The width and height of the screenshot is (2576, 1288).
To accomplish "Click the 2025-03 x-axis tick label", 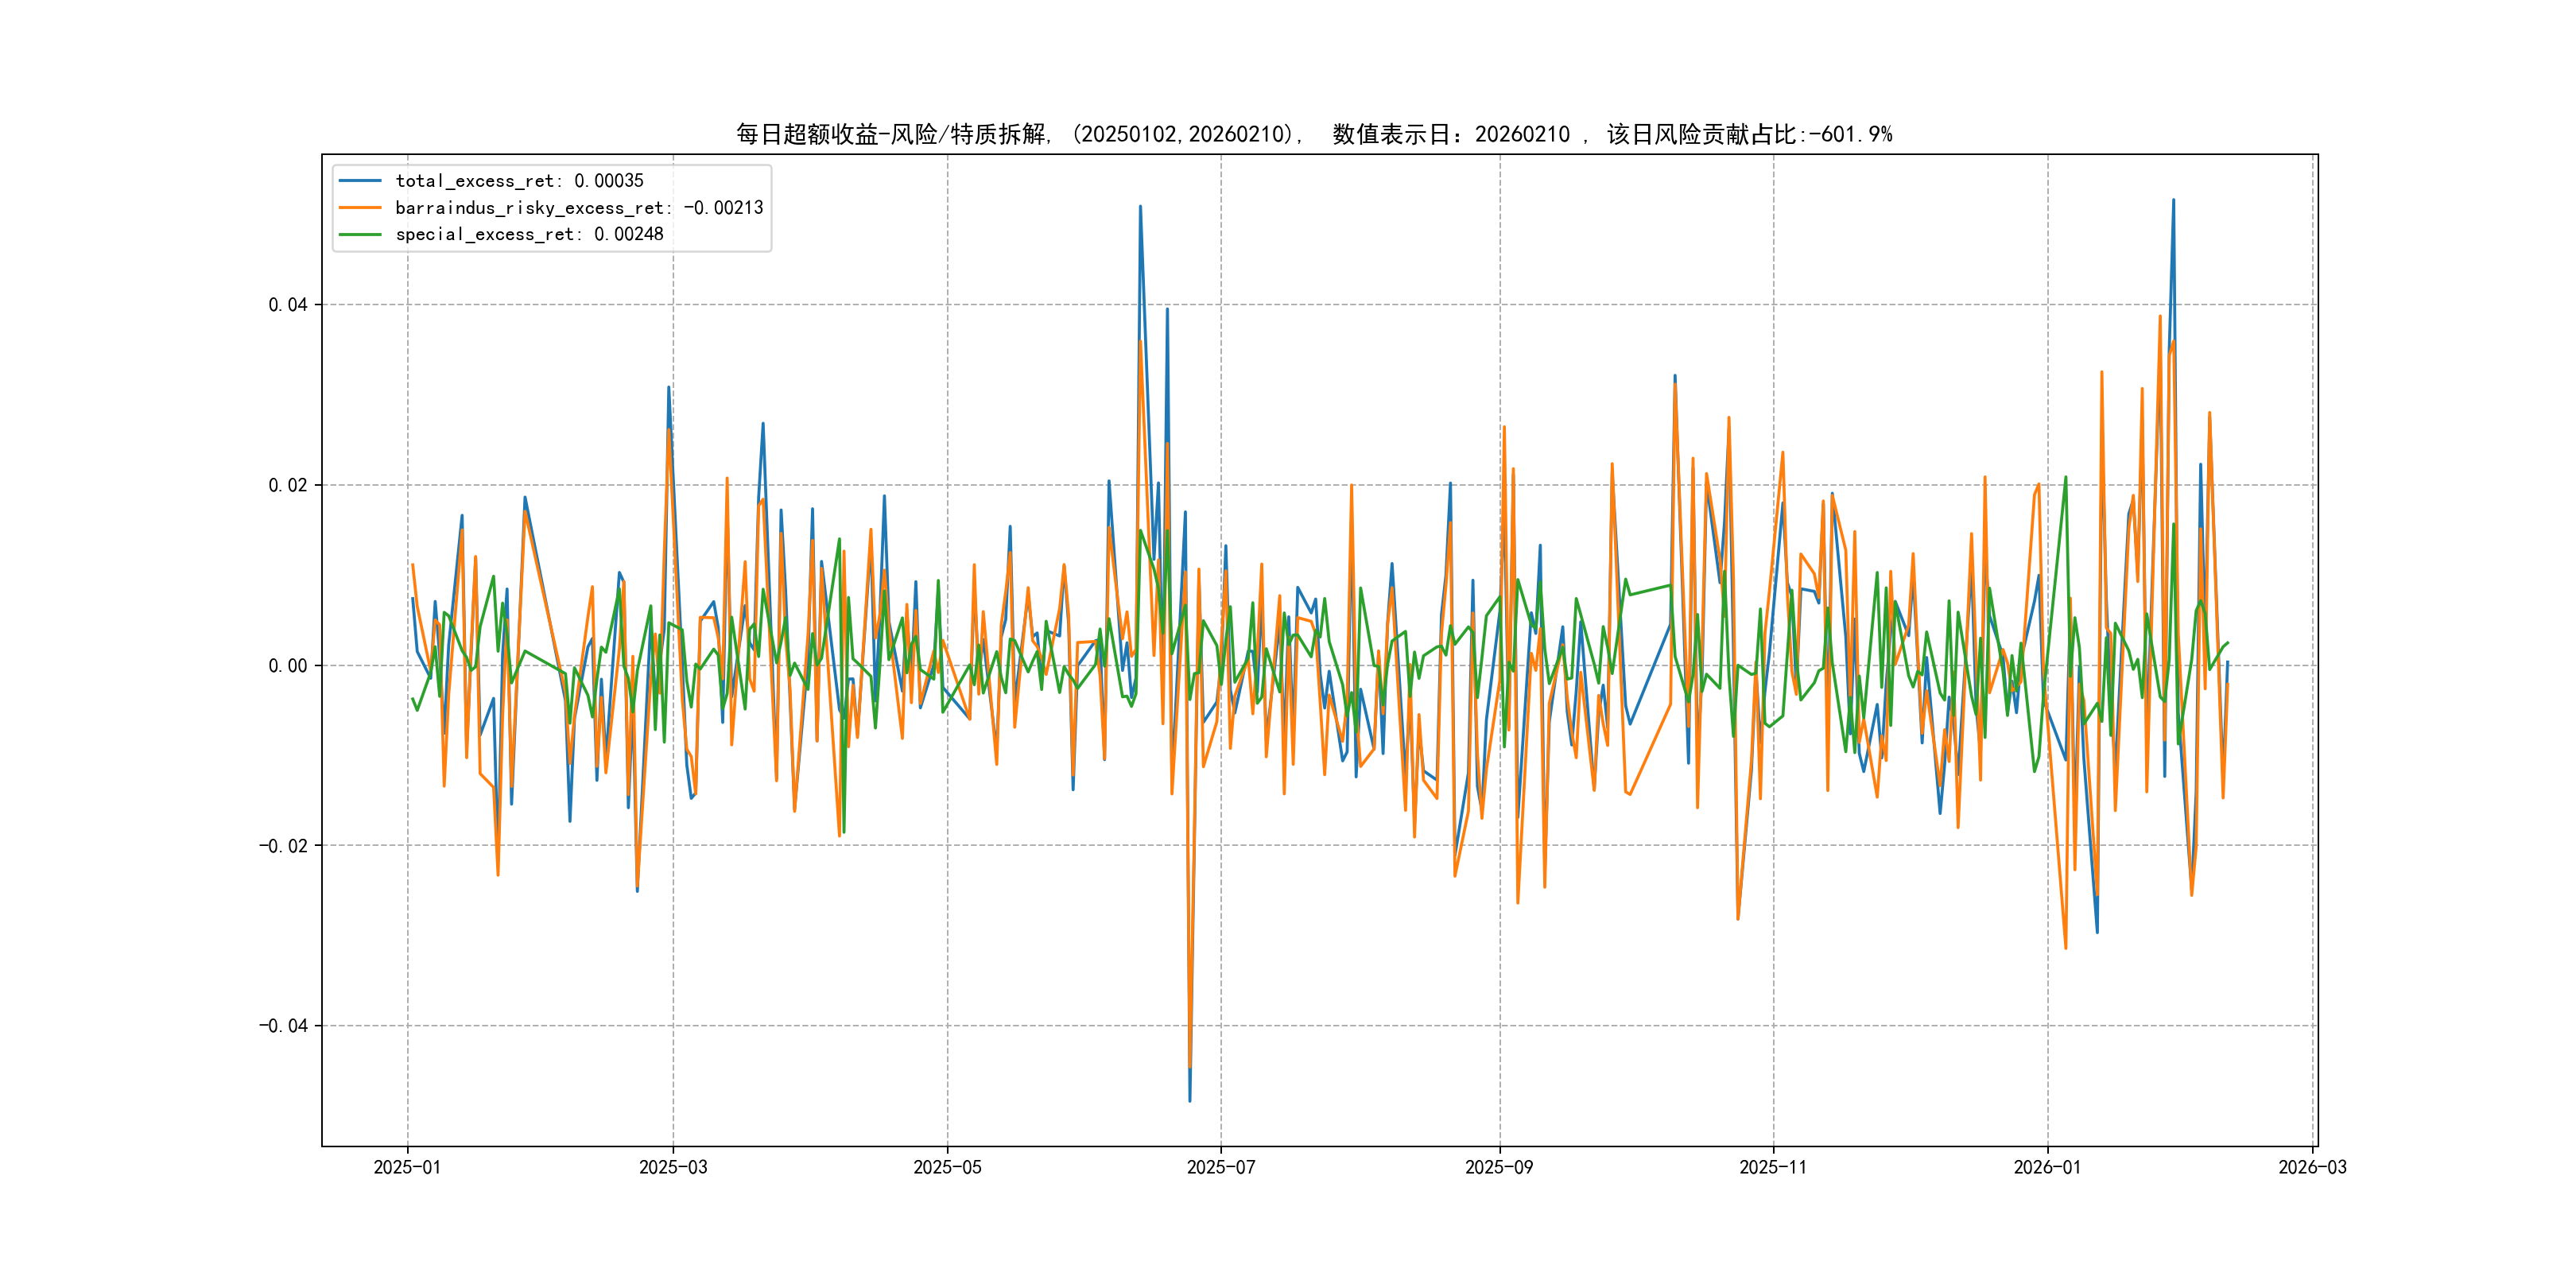I will click(x=673, y=1167).
